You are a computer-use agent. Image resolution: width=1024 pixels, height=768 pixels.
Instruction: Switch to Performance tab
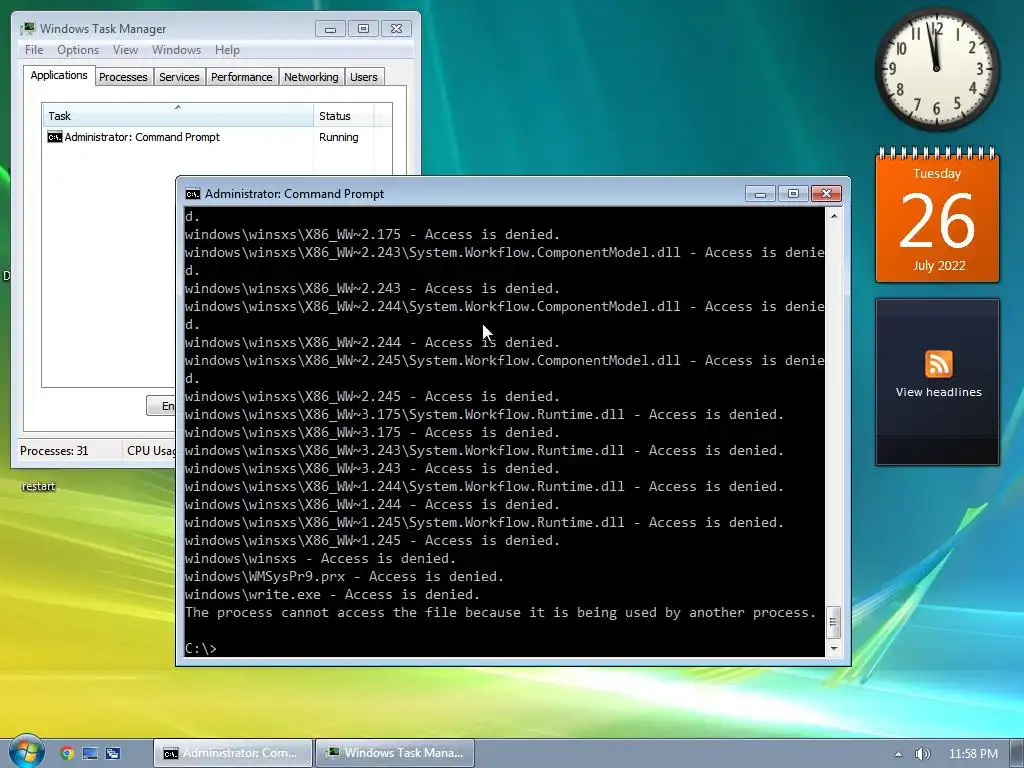(241, 77)
